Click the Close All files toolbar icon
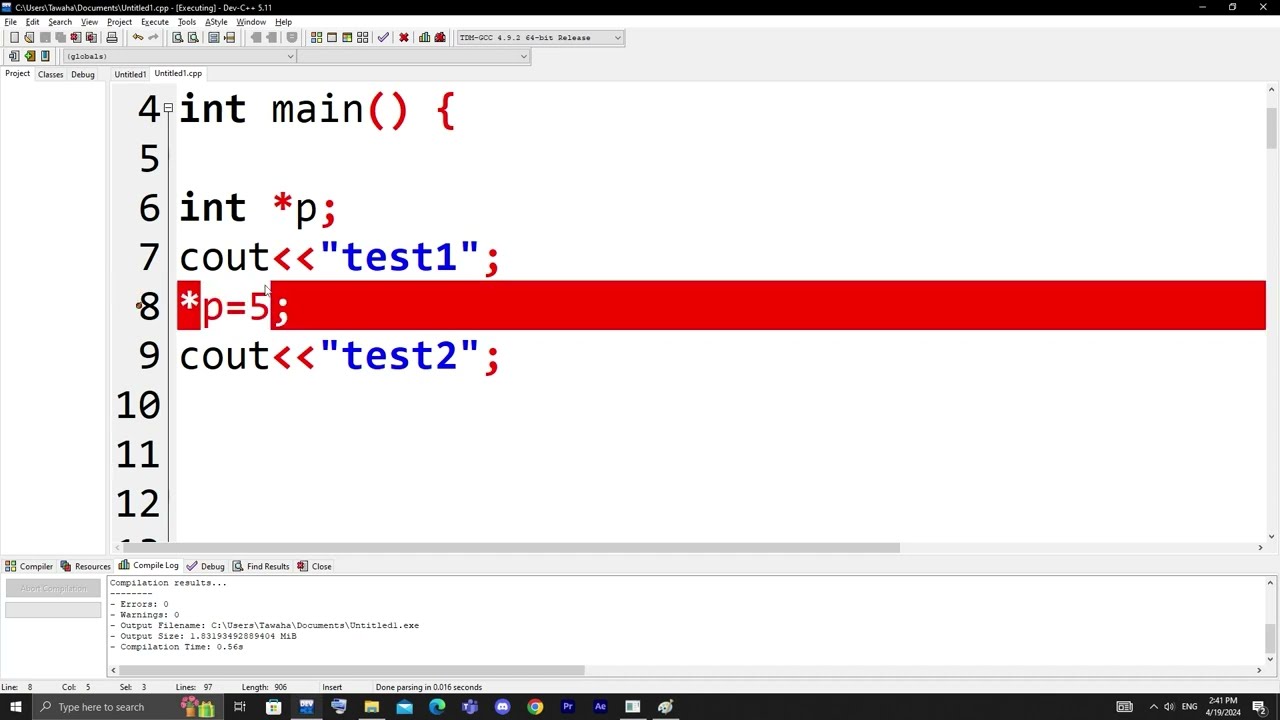The height and width of the screenshot is (720, 1280). (91, 37)
